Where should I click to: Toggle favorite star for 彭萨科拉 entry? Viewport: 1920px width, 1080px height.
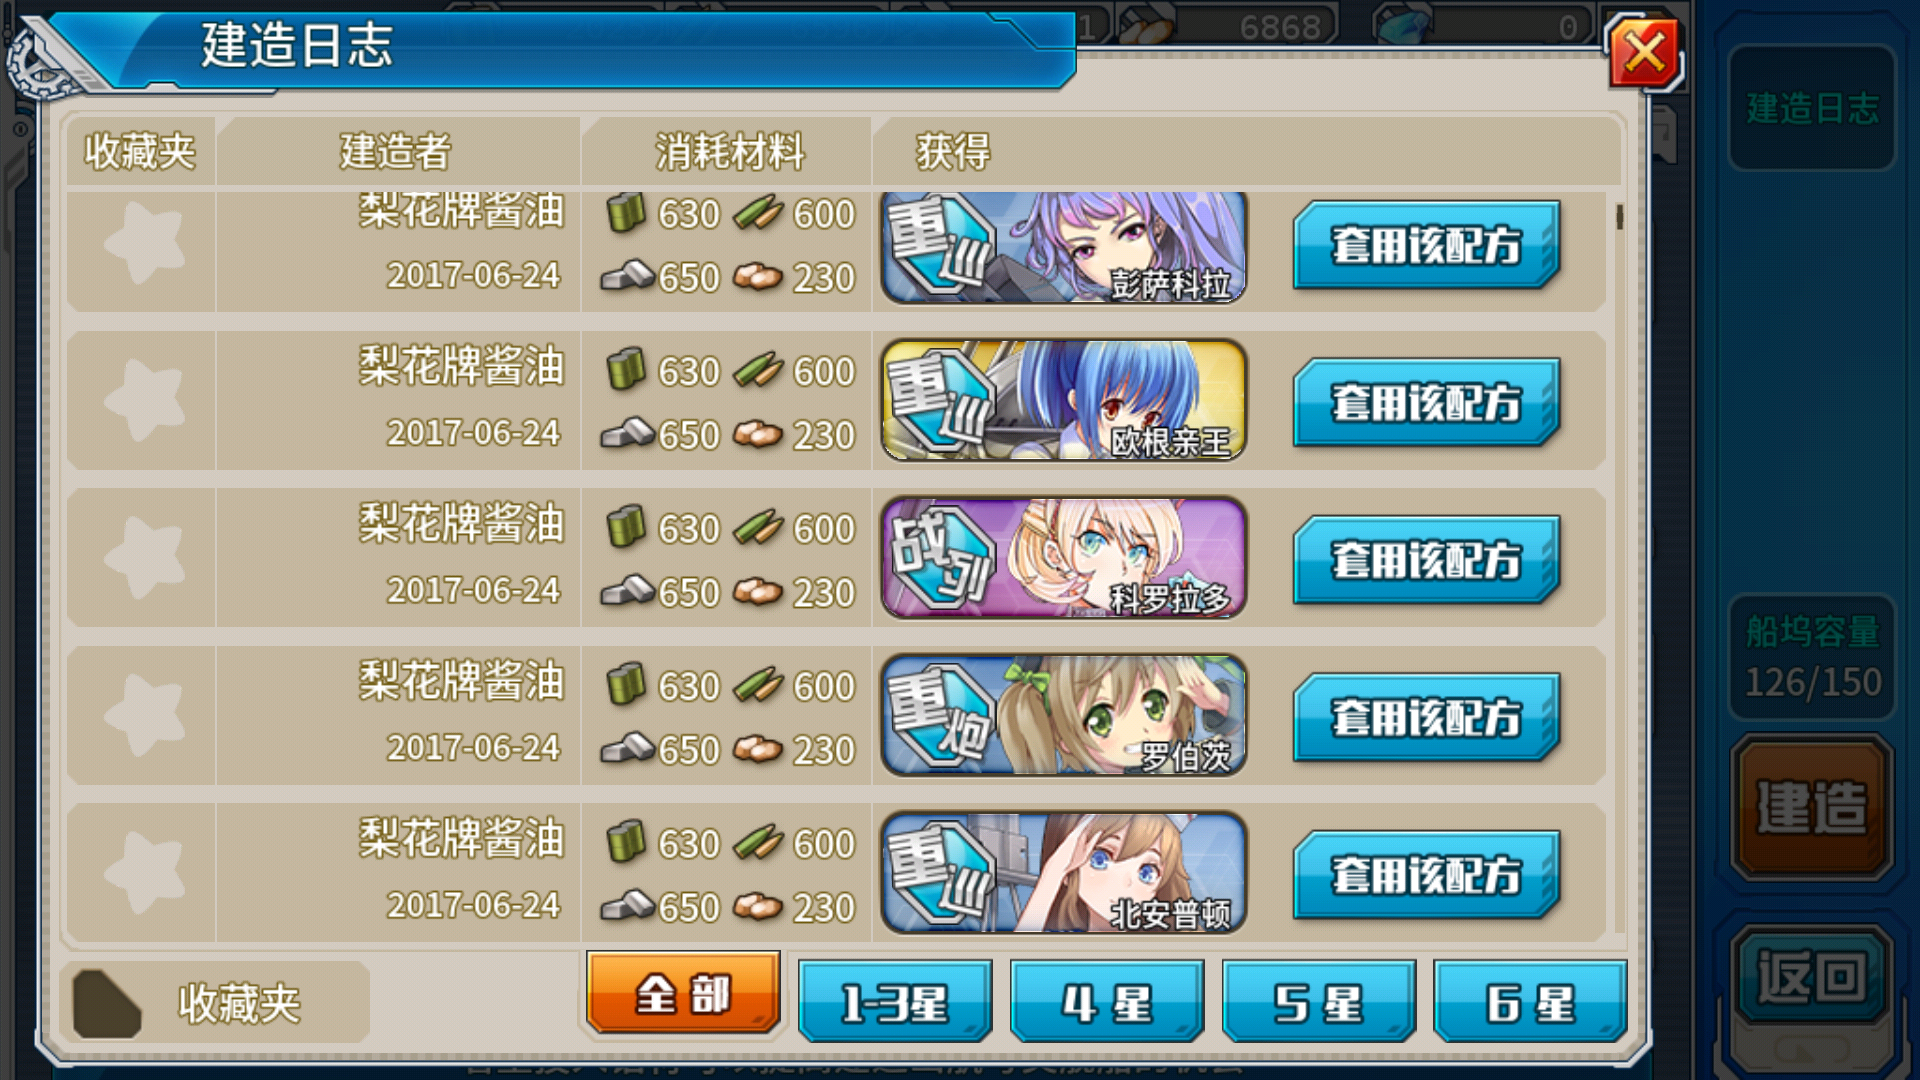[144, 244]
